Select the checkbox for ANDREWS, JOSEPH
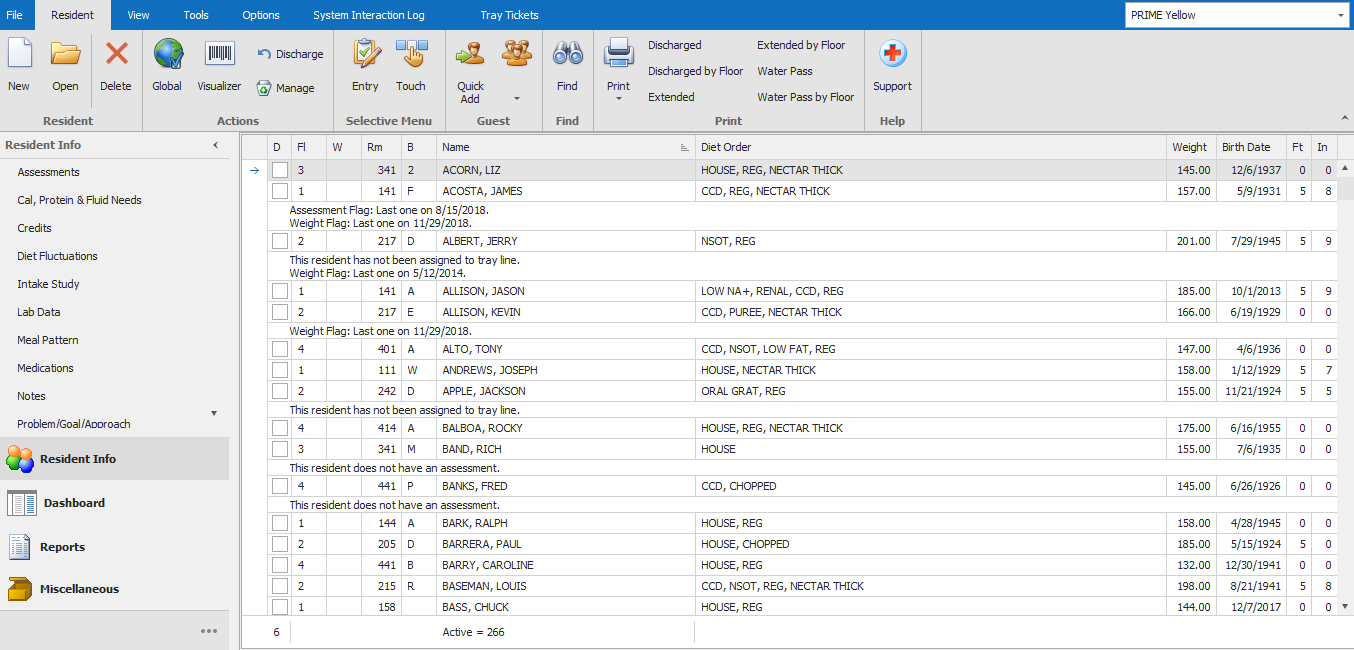The height and width of the screenshot is (650, 1354). 280,370
